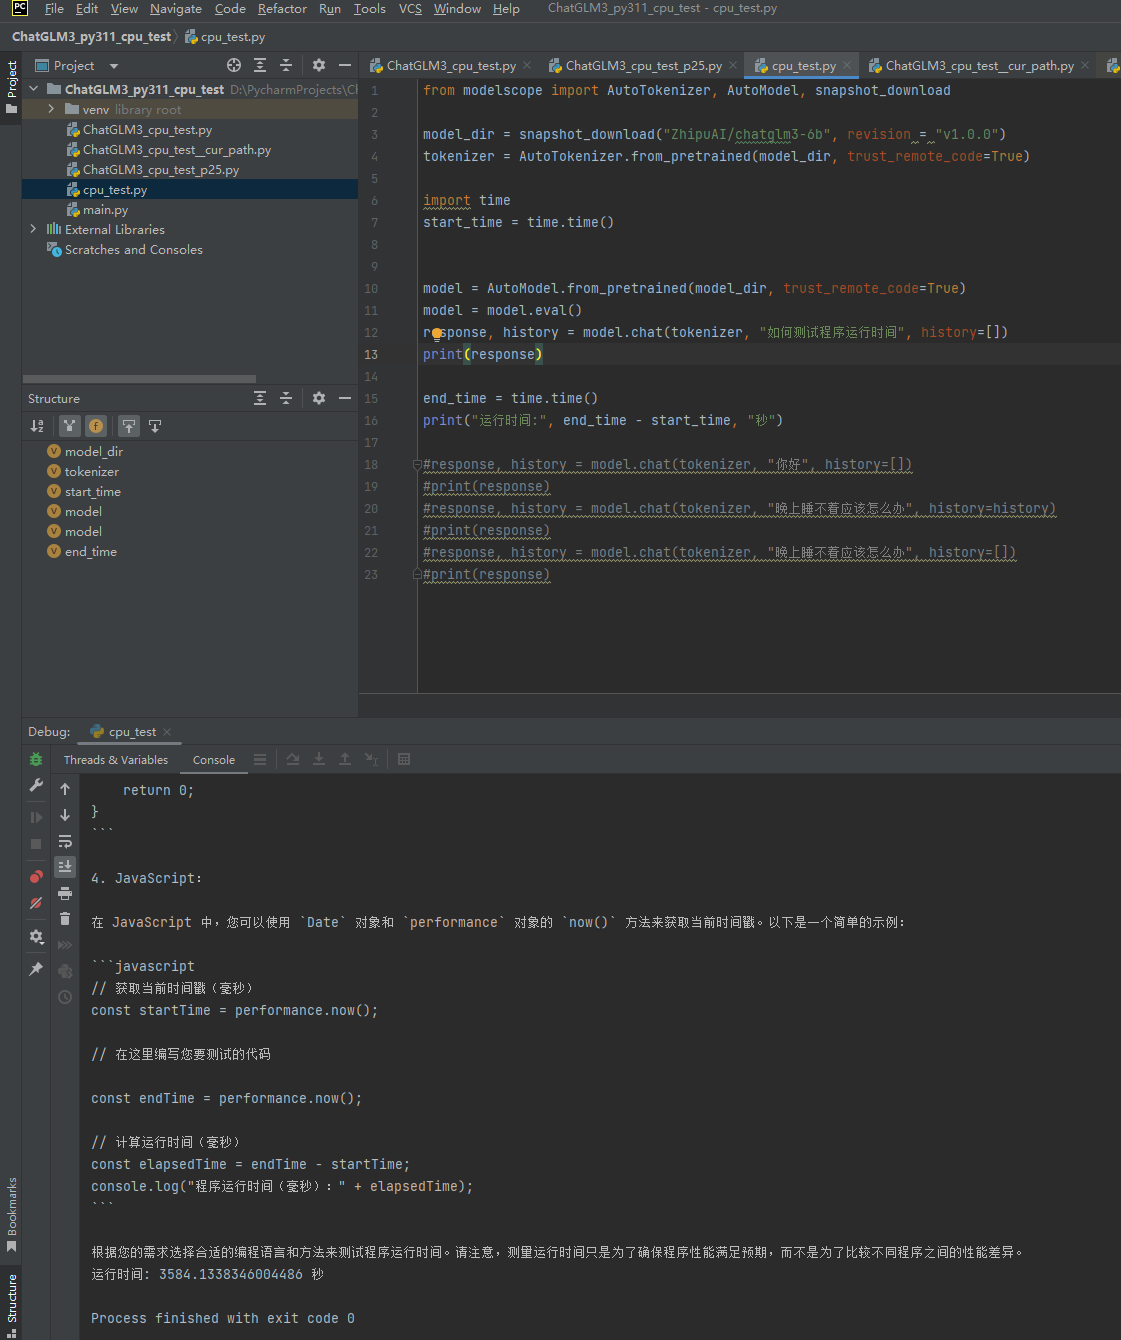Toggle Navigate from Source in Structure toolbar
1121x1340 pixels.
pyautogui.click(x=155, y=426)
